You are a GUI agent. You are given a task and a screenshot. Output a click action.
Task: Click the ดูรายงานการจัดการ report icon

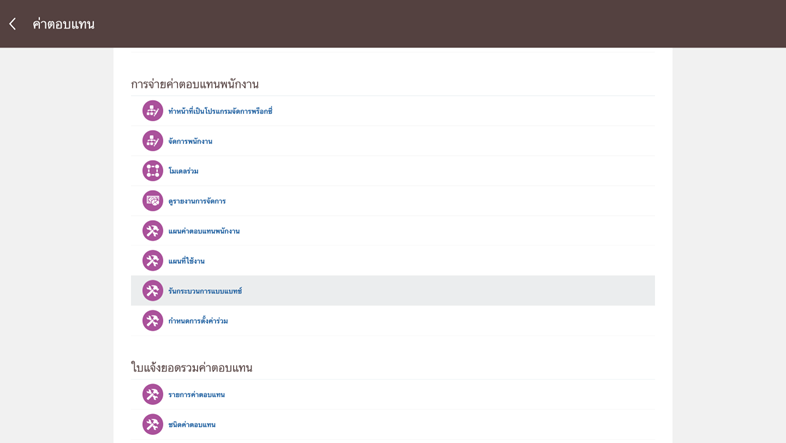coord(152,201)
